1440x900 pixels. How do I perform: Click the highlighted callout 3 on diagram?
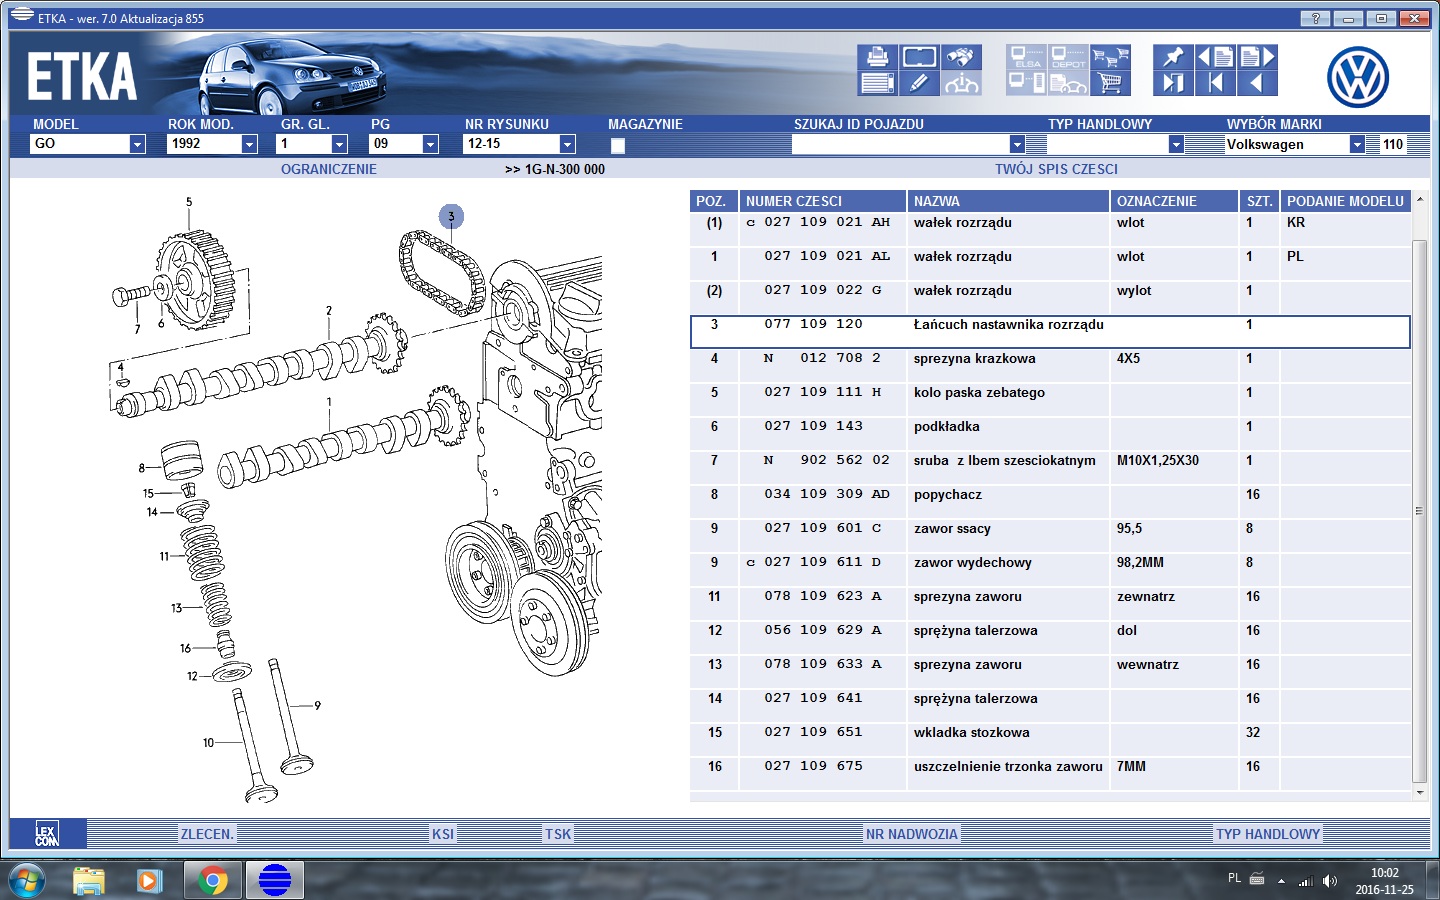[451, 216]
